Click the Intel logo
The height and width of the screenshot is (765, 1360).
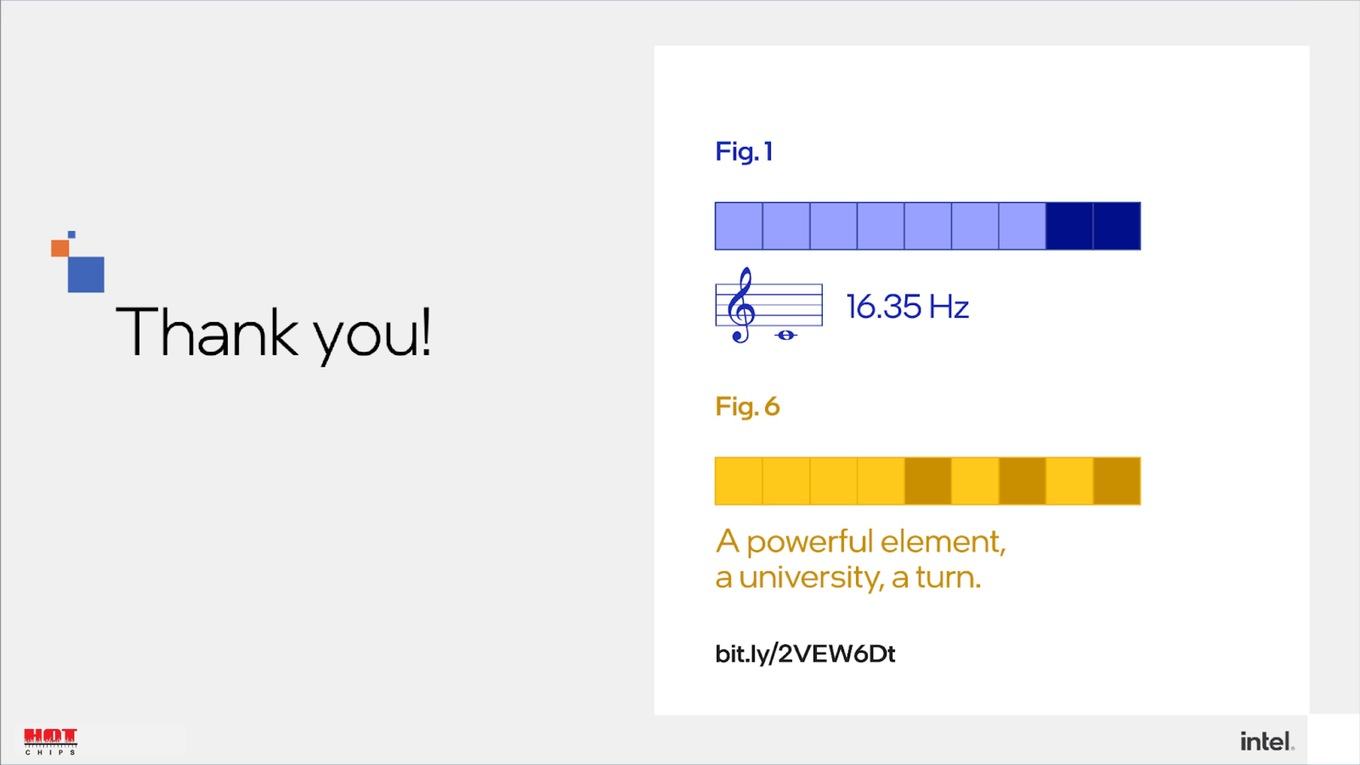coord(1267,741)
